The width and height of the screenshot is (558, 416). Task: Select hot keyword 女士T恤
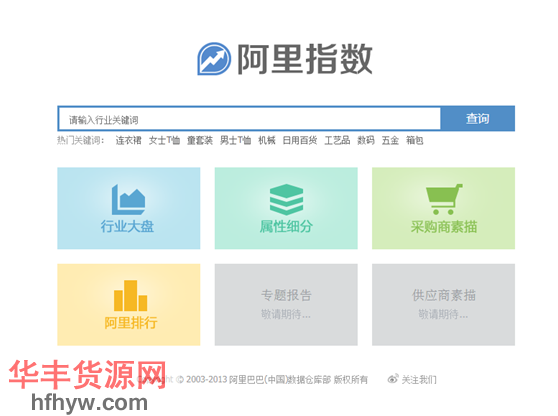click(164, 141)
